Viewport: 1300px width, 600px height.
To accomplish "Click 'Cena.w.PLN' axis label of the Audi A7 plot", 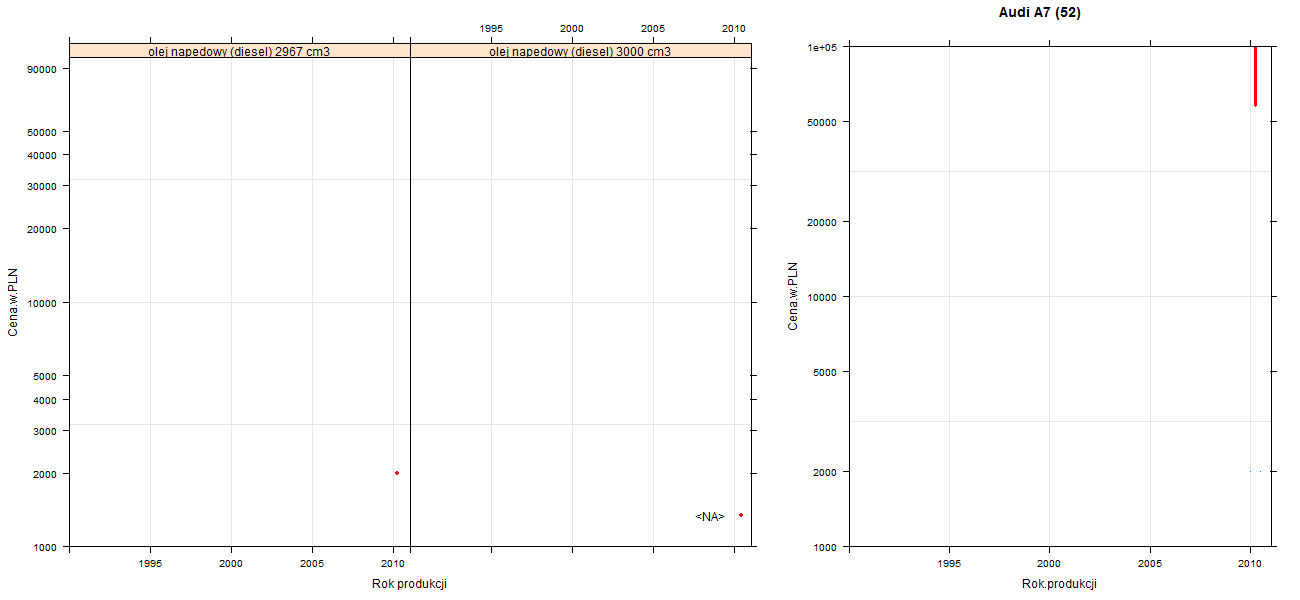I will 793,296.
